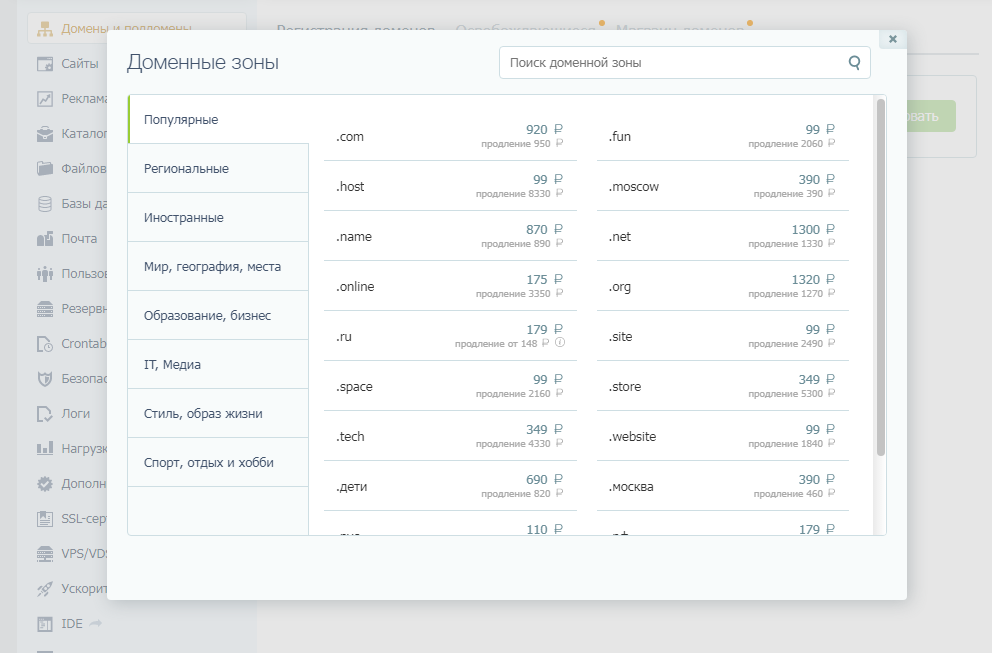Select the IT, Медиа category tab

(218, 364)
